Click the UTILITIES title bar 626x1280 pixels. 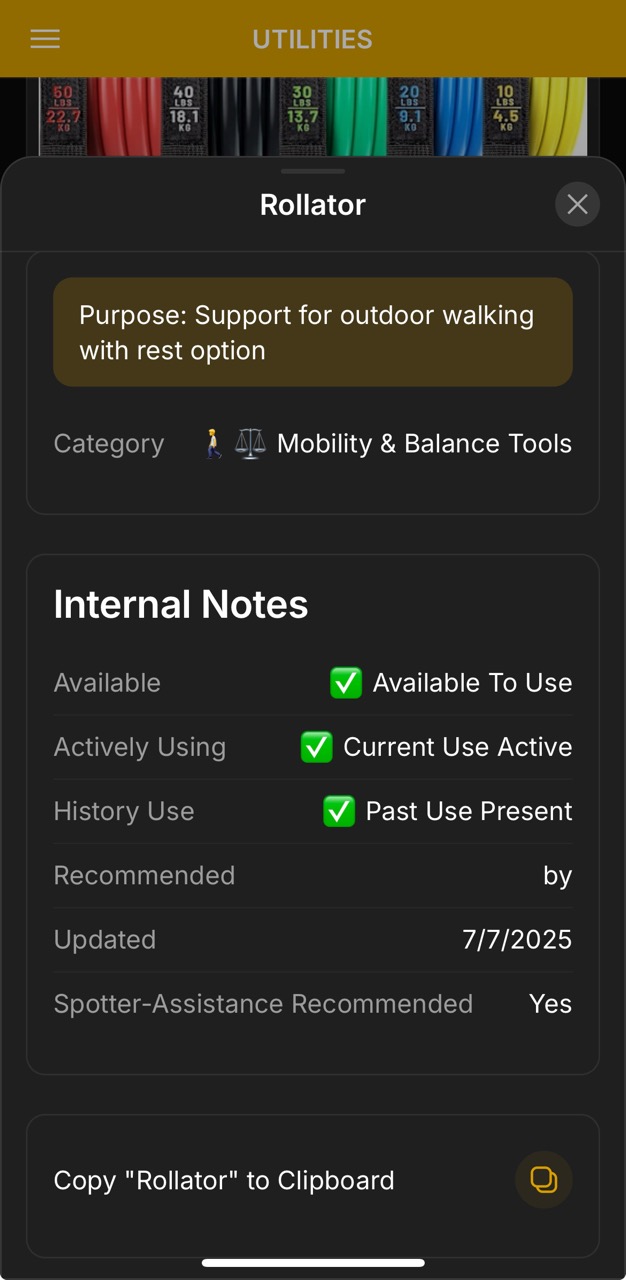313,39
